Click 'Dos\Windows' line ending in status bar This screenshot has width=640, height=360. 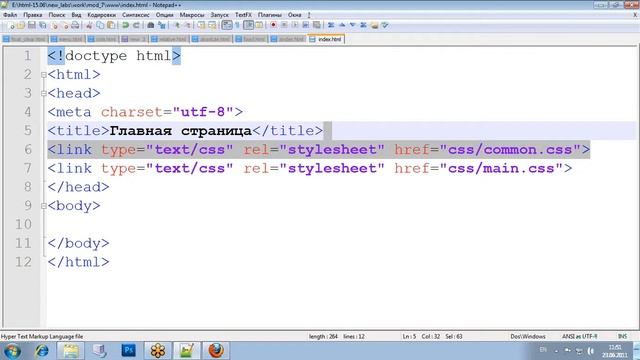pos(528,337)
